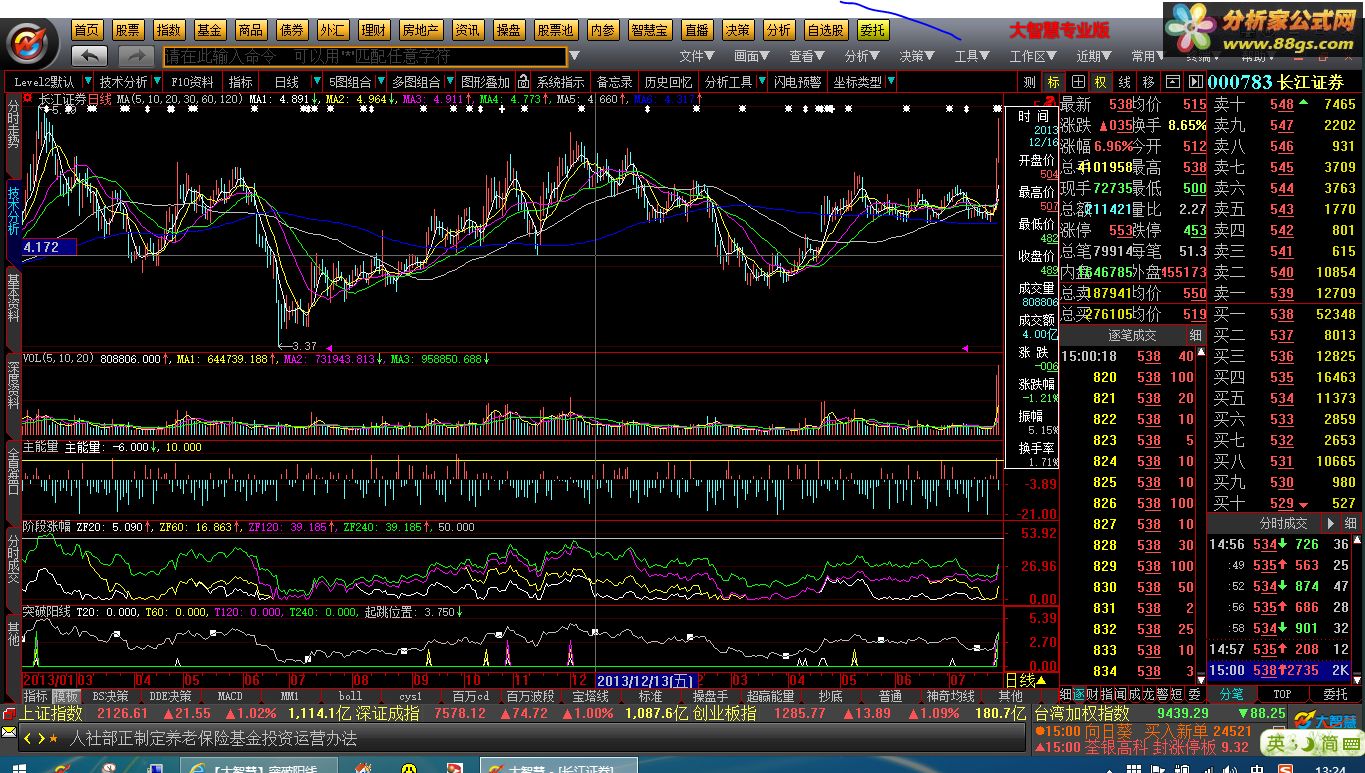Image resolution: width=1365 pixels, height=773 pixels.
Task: Go forward with the right arrow button
Action: tap(136, 56)
